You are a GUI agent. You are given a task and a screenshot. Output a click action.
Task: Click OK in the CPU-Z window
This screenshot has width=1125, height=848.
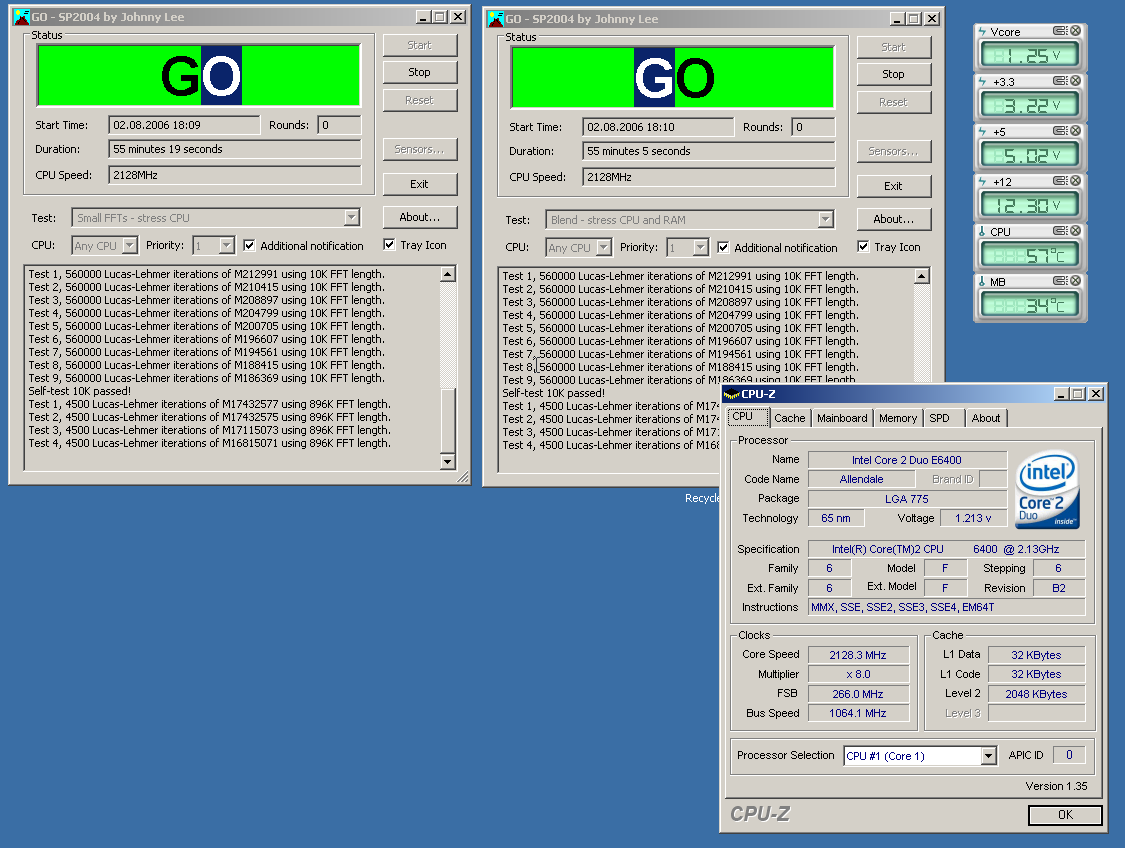1065,815
